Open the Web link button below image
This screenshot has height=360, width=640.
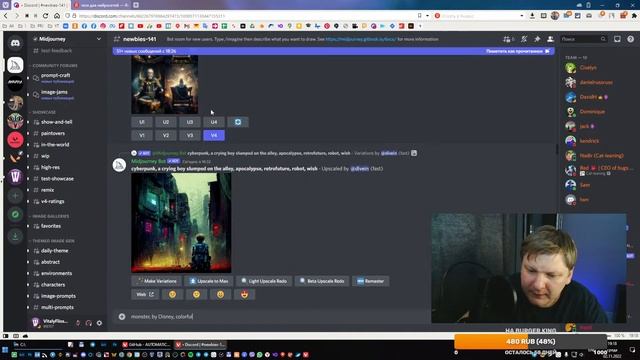click(145, 294)
